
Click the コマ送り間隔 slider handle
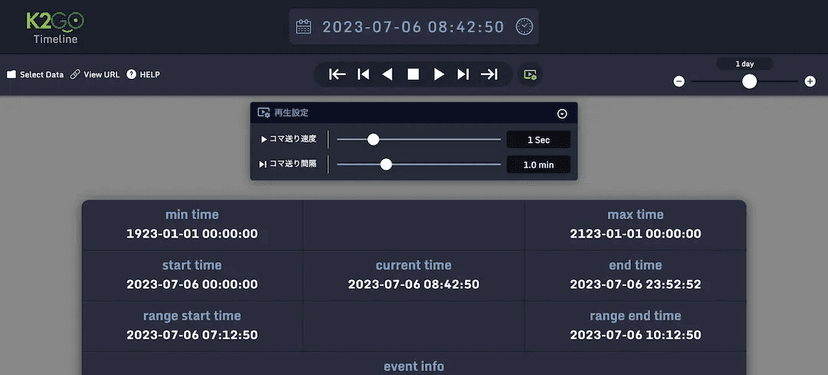(386, 164)
